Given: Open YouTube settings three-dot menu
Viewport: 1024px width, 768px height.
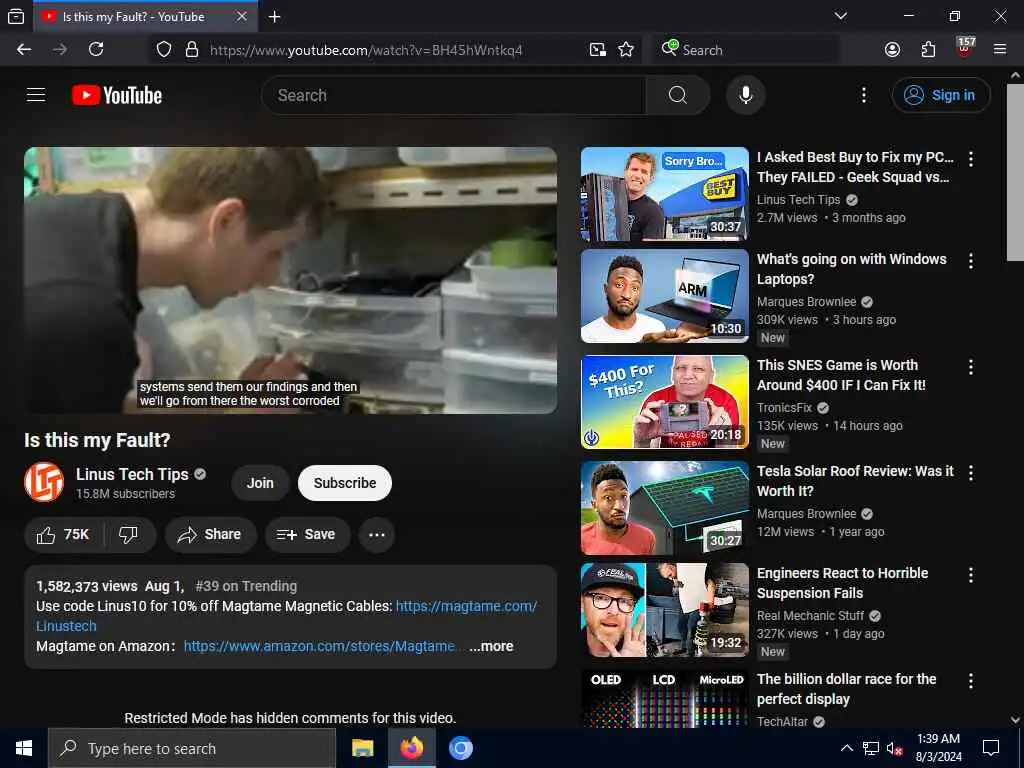Looking at the screenshot, I should tap(863, 95).
